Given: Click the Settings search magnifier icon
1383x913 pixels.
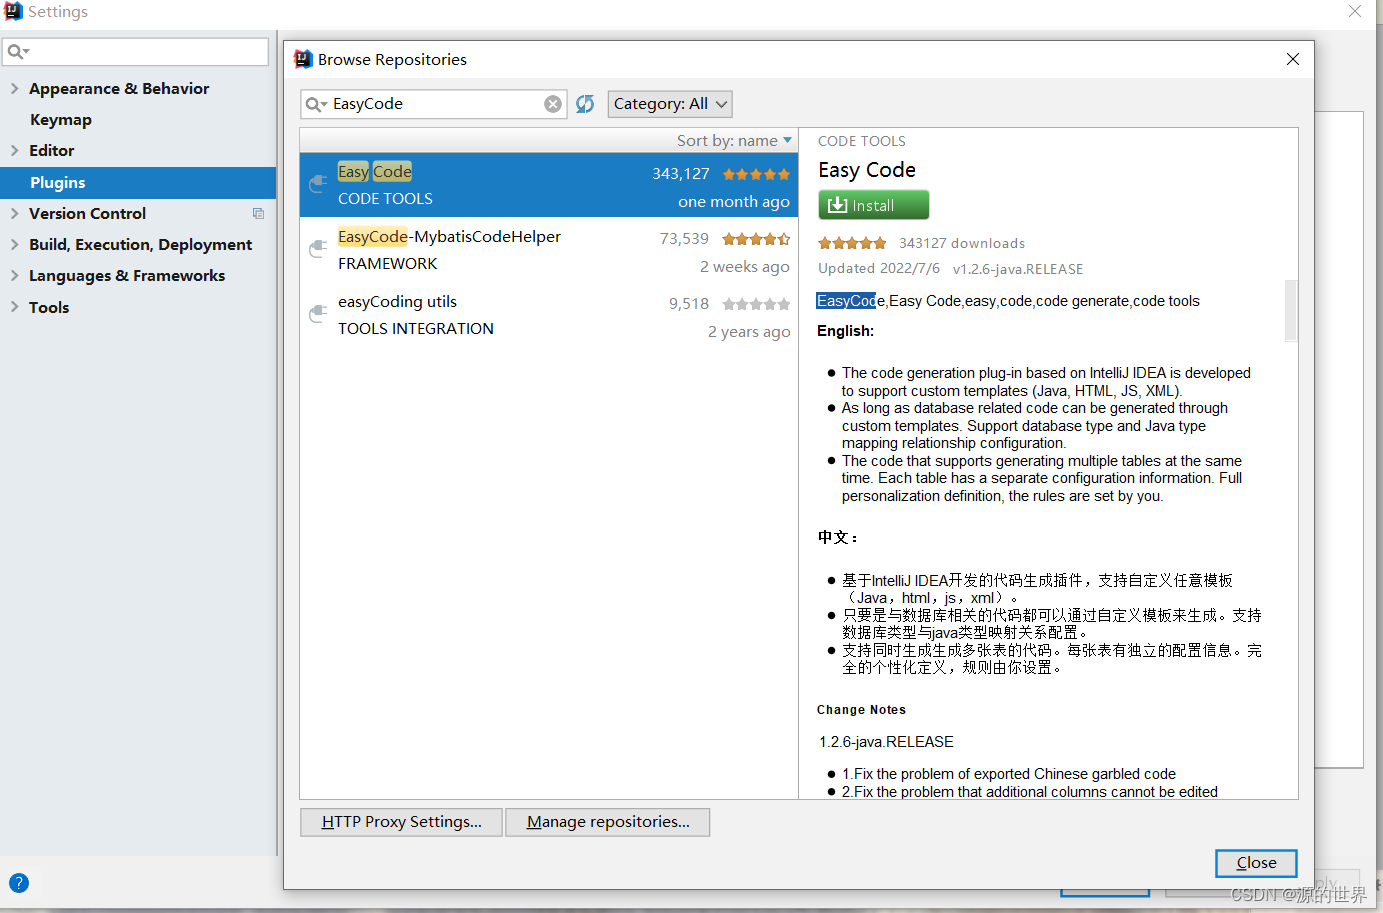Looking at the screenshot, I should pyautogui.click(x=18, y=51).
